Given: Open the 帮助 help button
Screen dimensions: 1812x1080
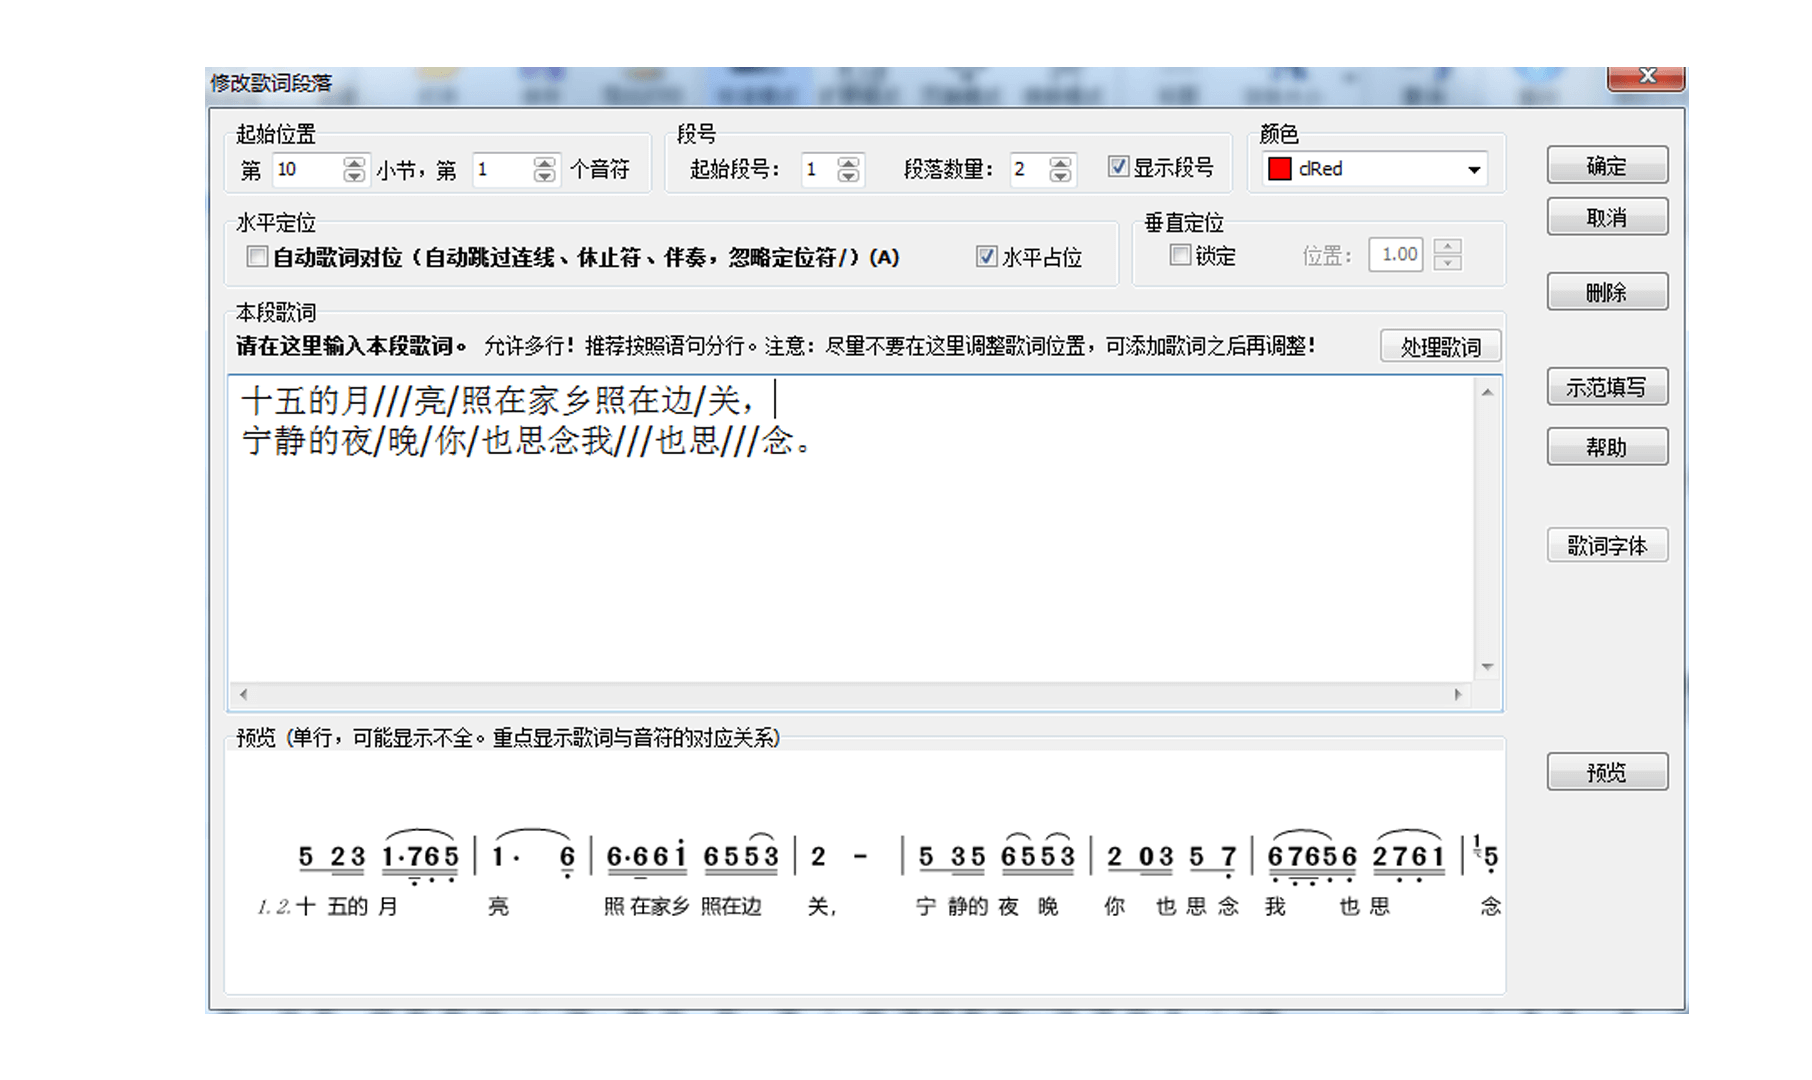Looking at the screenshot, I should 1606,447.
